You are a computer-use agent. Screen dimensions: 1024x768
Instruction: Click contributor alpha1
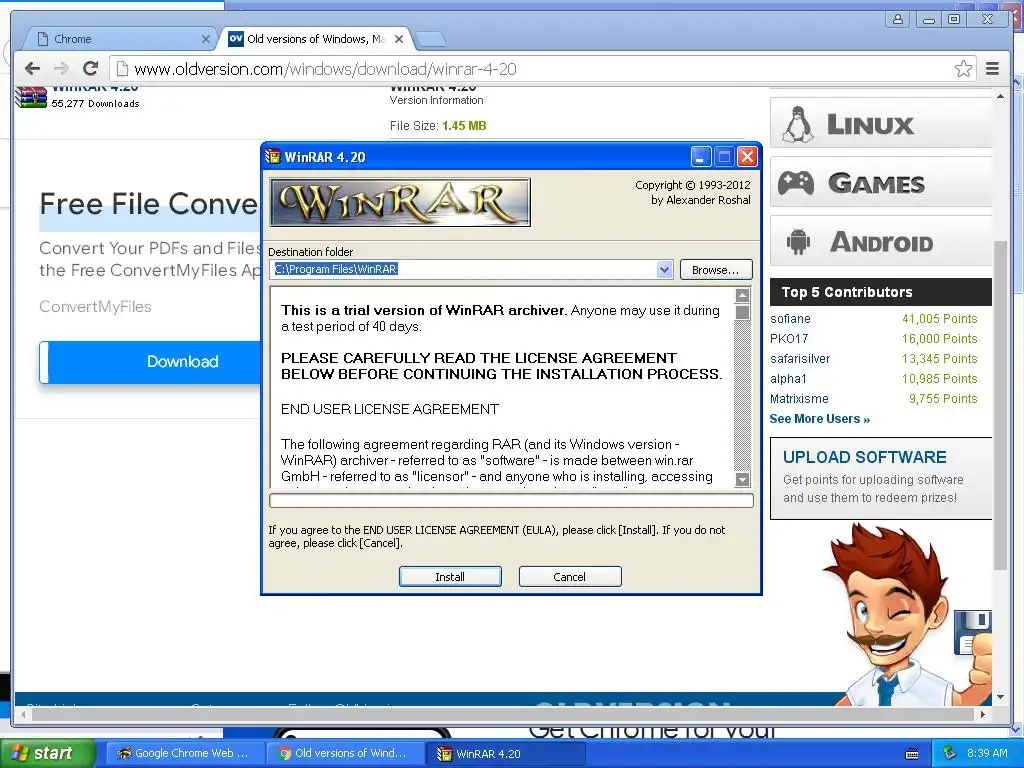[788, 379]
